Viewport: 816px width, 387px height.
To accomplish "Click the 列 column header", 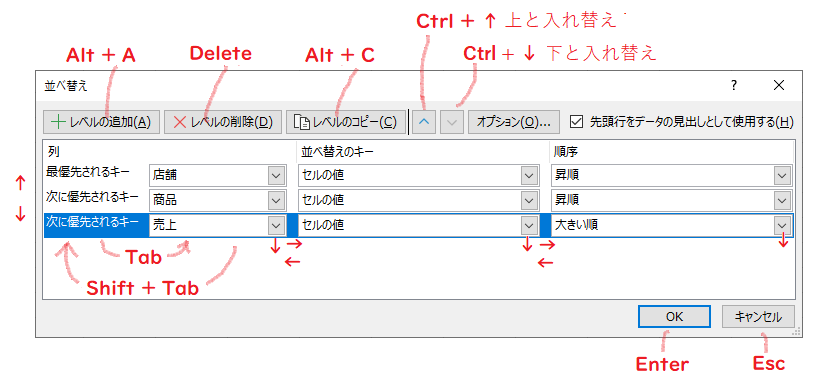I will click(x=54, y=151).
